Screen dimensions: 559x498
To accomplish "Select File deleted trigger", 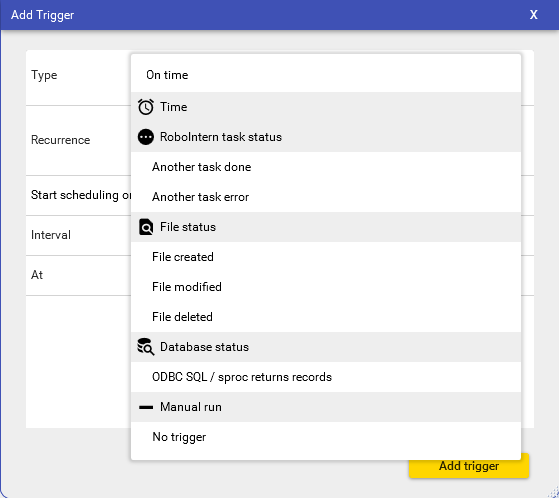I will [x=326, y=317].
